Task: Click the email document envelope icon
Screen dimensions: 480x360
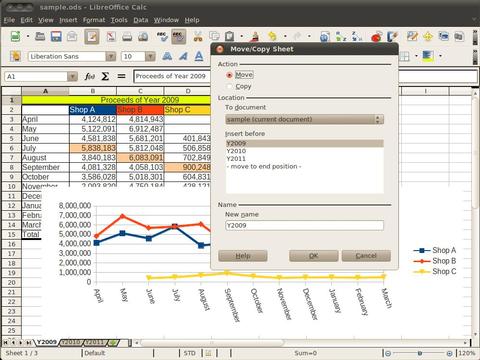Action: pyautogui.click(x=72, y=36)
